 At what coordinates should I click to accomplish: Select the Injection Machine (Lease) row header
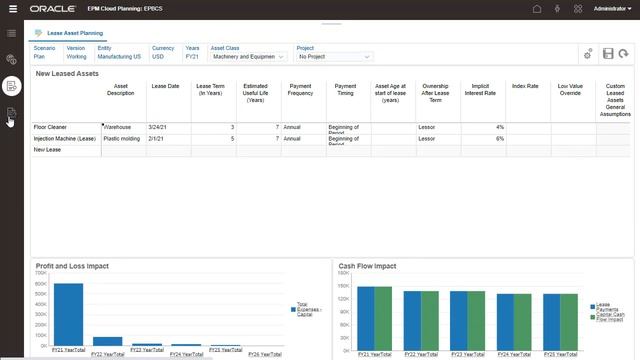click(67, 139)
